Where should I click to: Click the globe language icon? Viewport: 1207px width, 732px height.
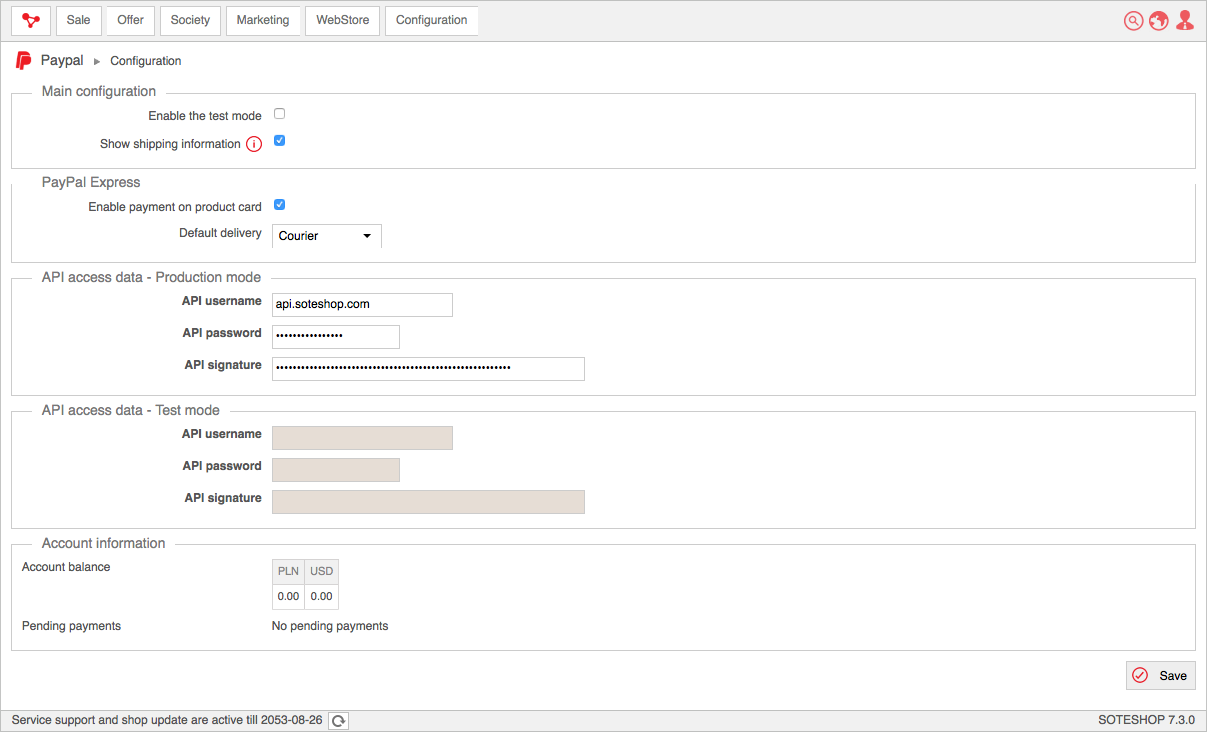1159,21
